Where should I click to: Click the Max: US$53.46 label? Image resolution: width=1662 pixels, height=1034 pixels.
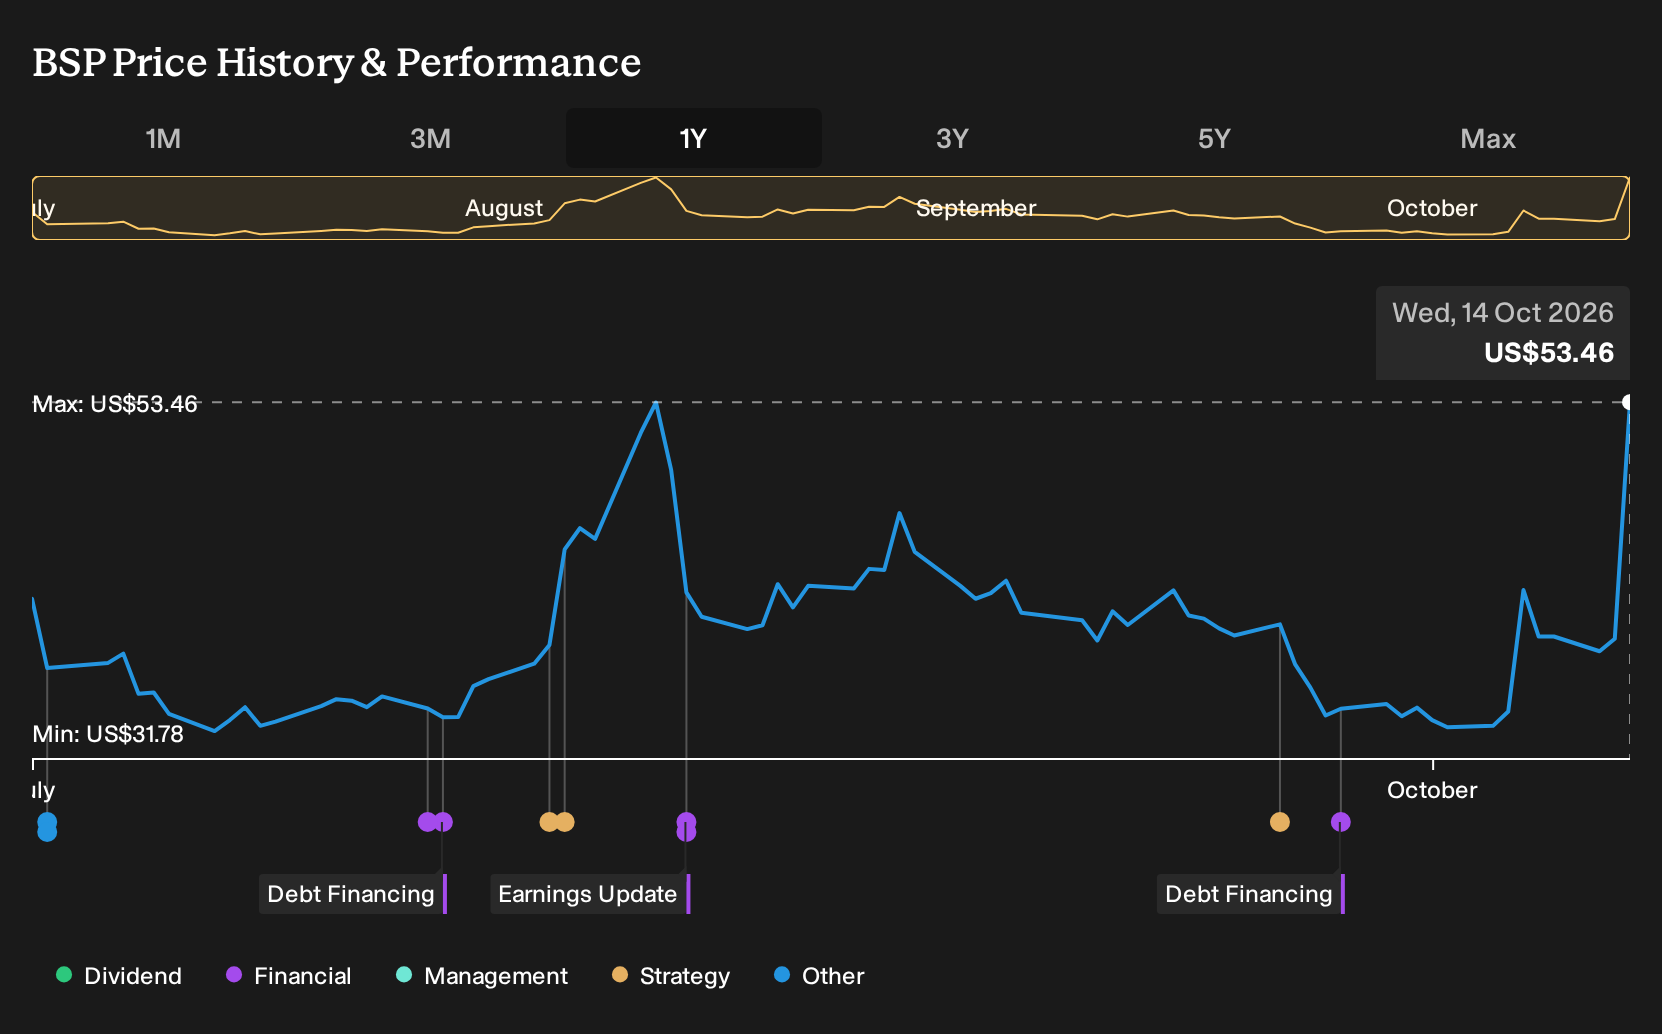[115, 404]
